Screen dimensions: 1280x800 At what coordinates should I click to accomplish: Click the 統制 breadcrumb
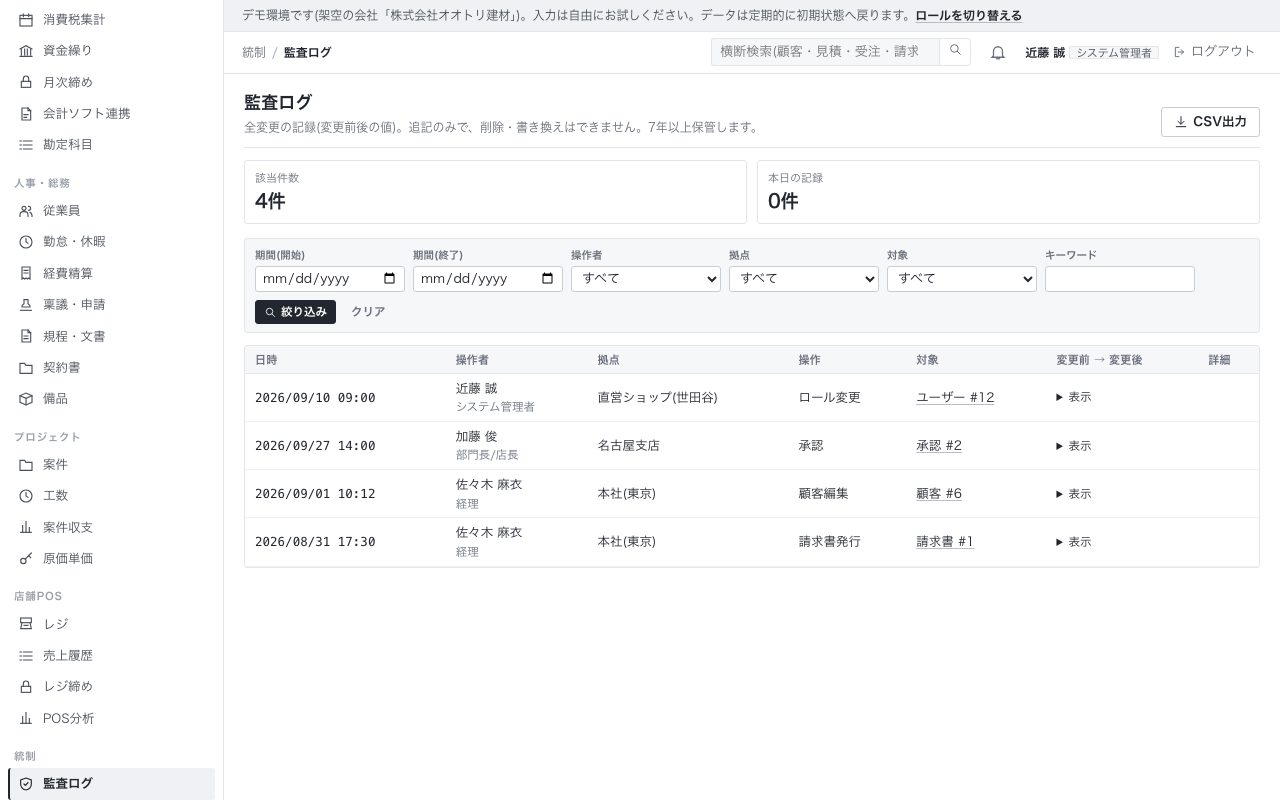click(x=254, y=52)
